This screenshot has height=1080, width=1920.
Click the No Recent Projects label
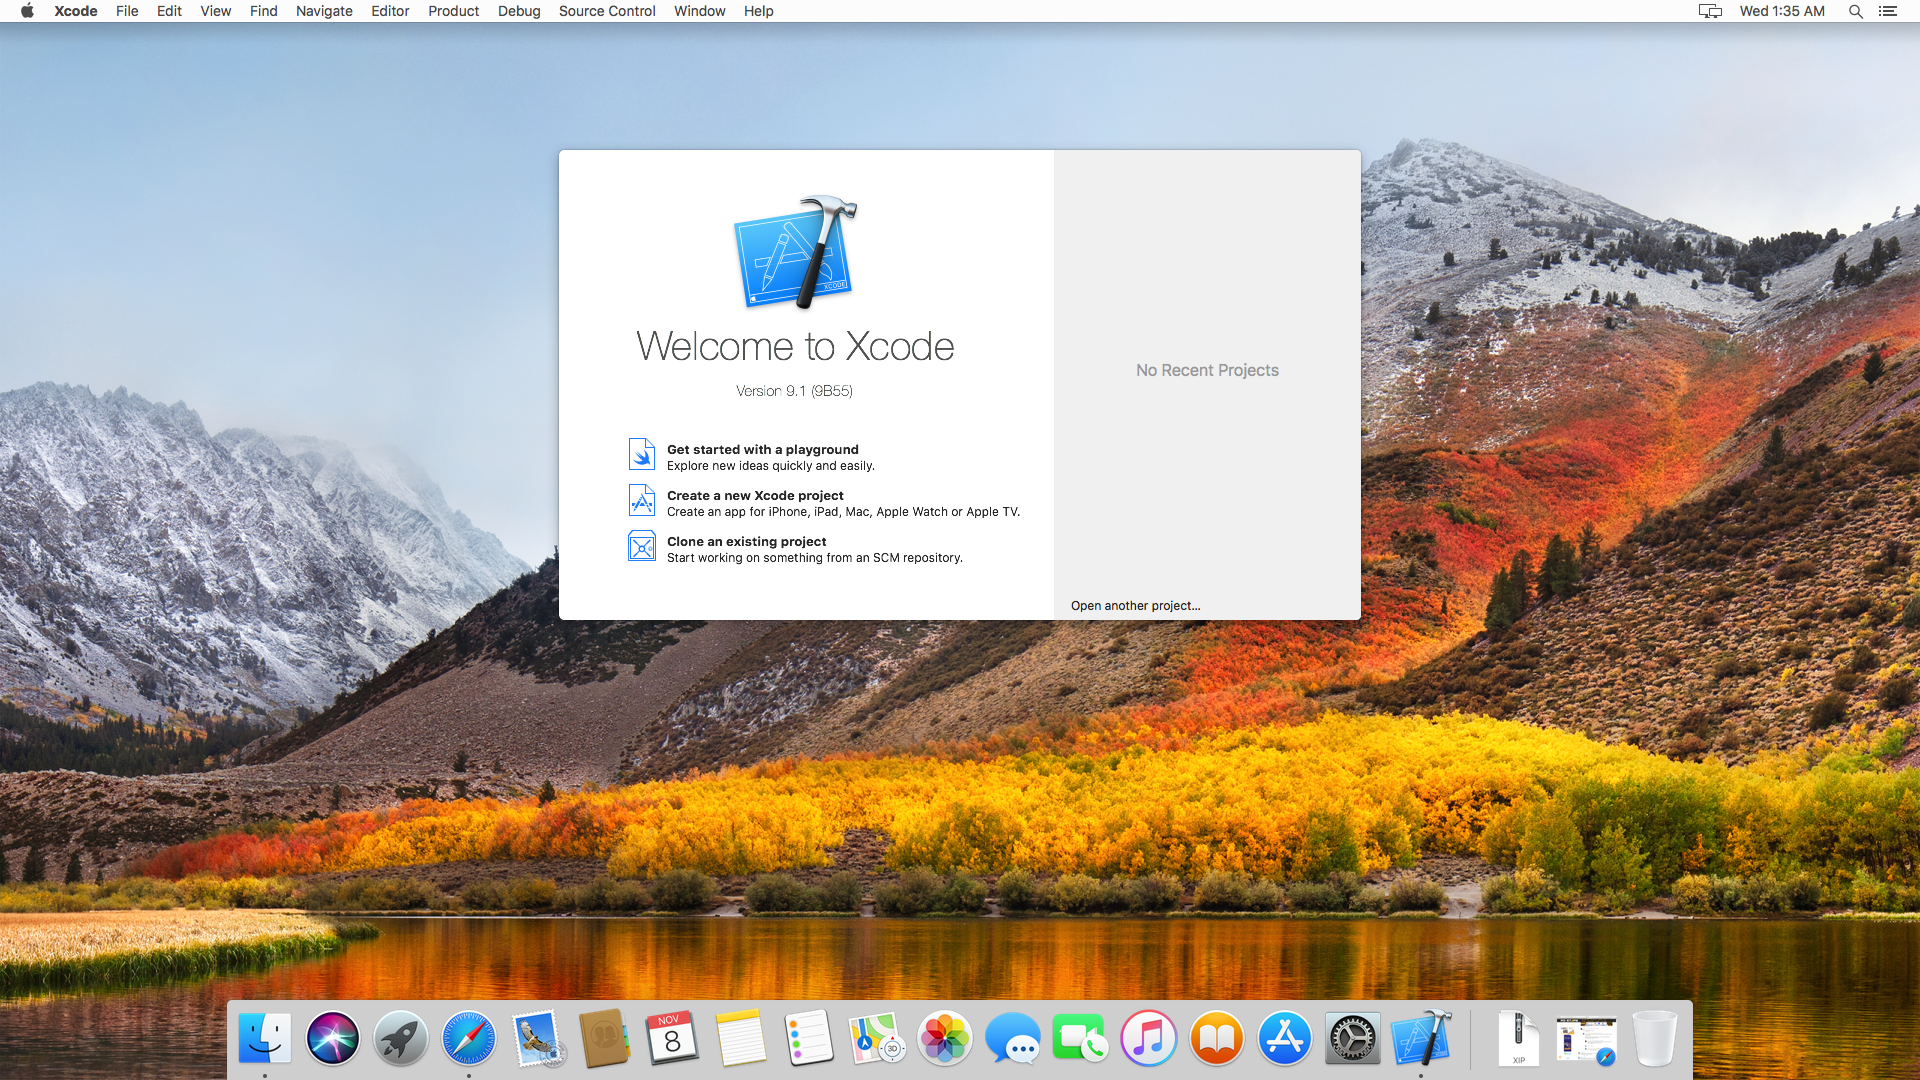[1207, 370]
